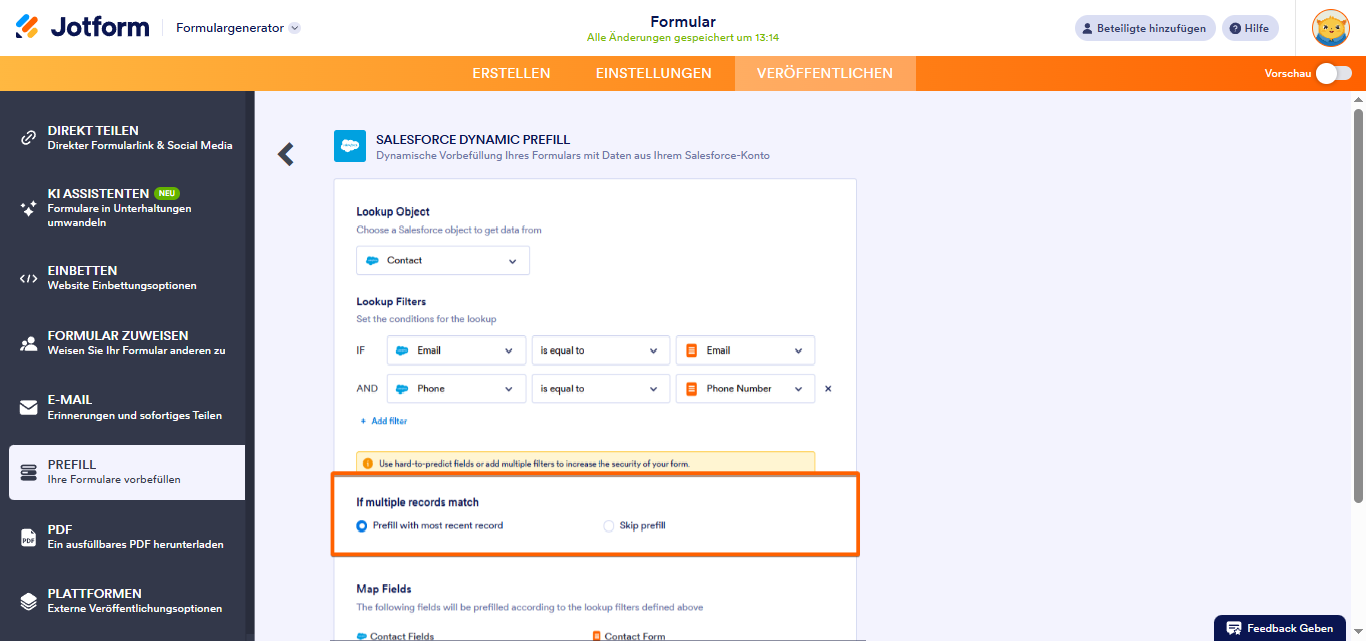Click Add filter to create new condition
The width and height of the screenshot is (1366, 641).
(383, 421)
